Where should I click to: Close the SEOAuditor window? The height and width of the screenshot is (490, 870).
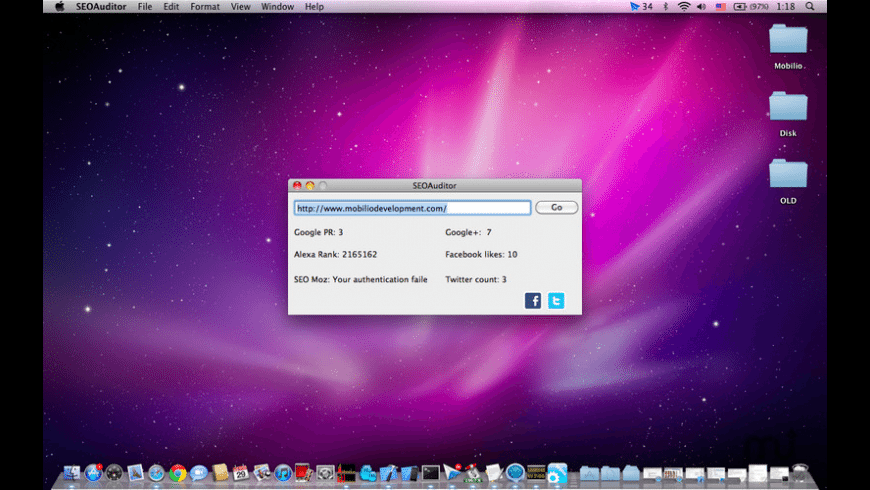[297, 185]
